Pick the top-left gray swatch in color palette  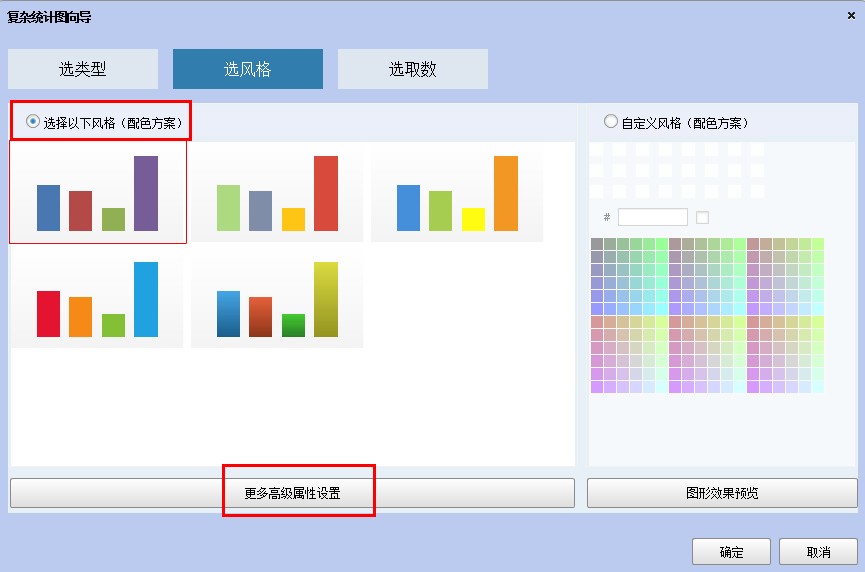click(x=597, y=244)
